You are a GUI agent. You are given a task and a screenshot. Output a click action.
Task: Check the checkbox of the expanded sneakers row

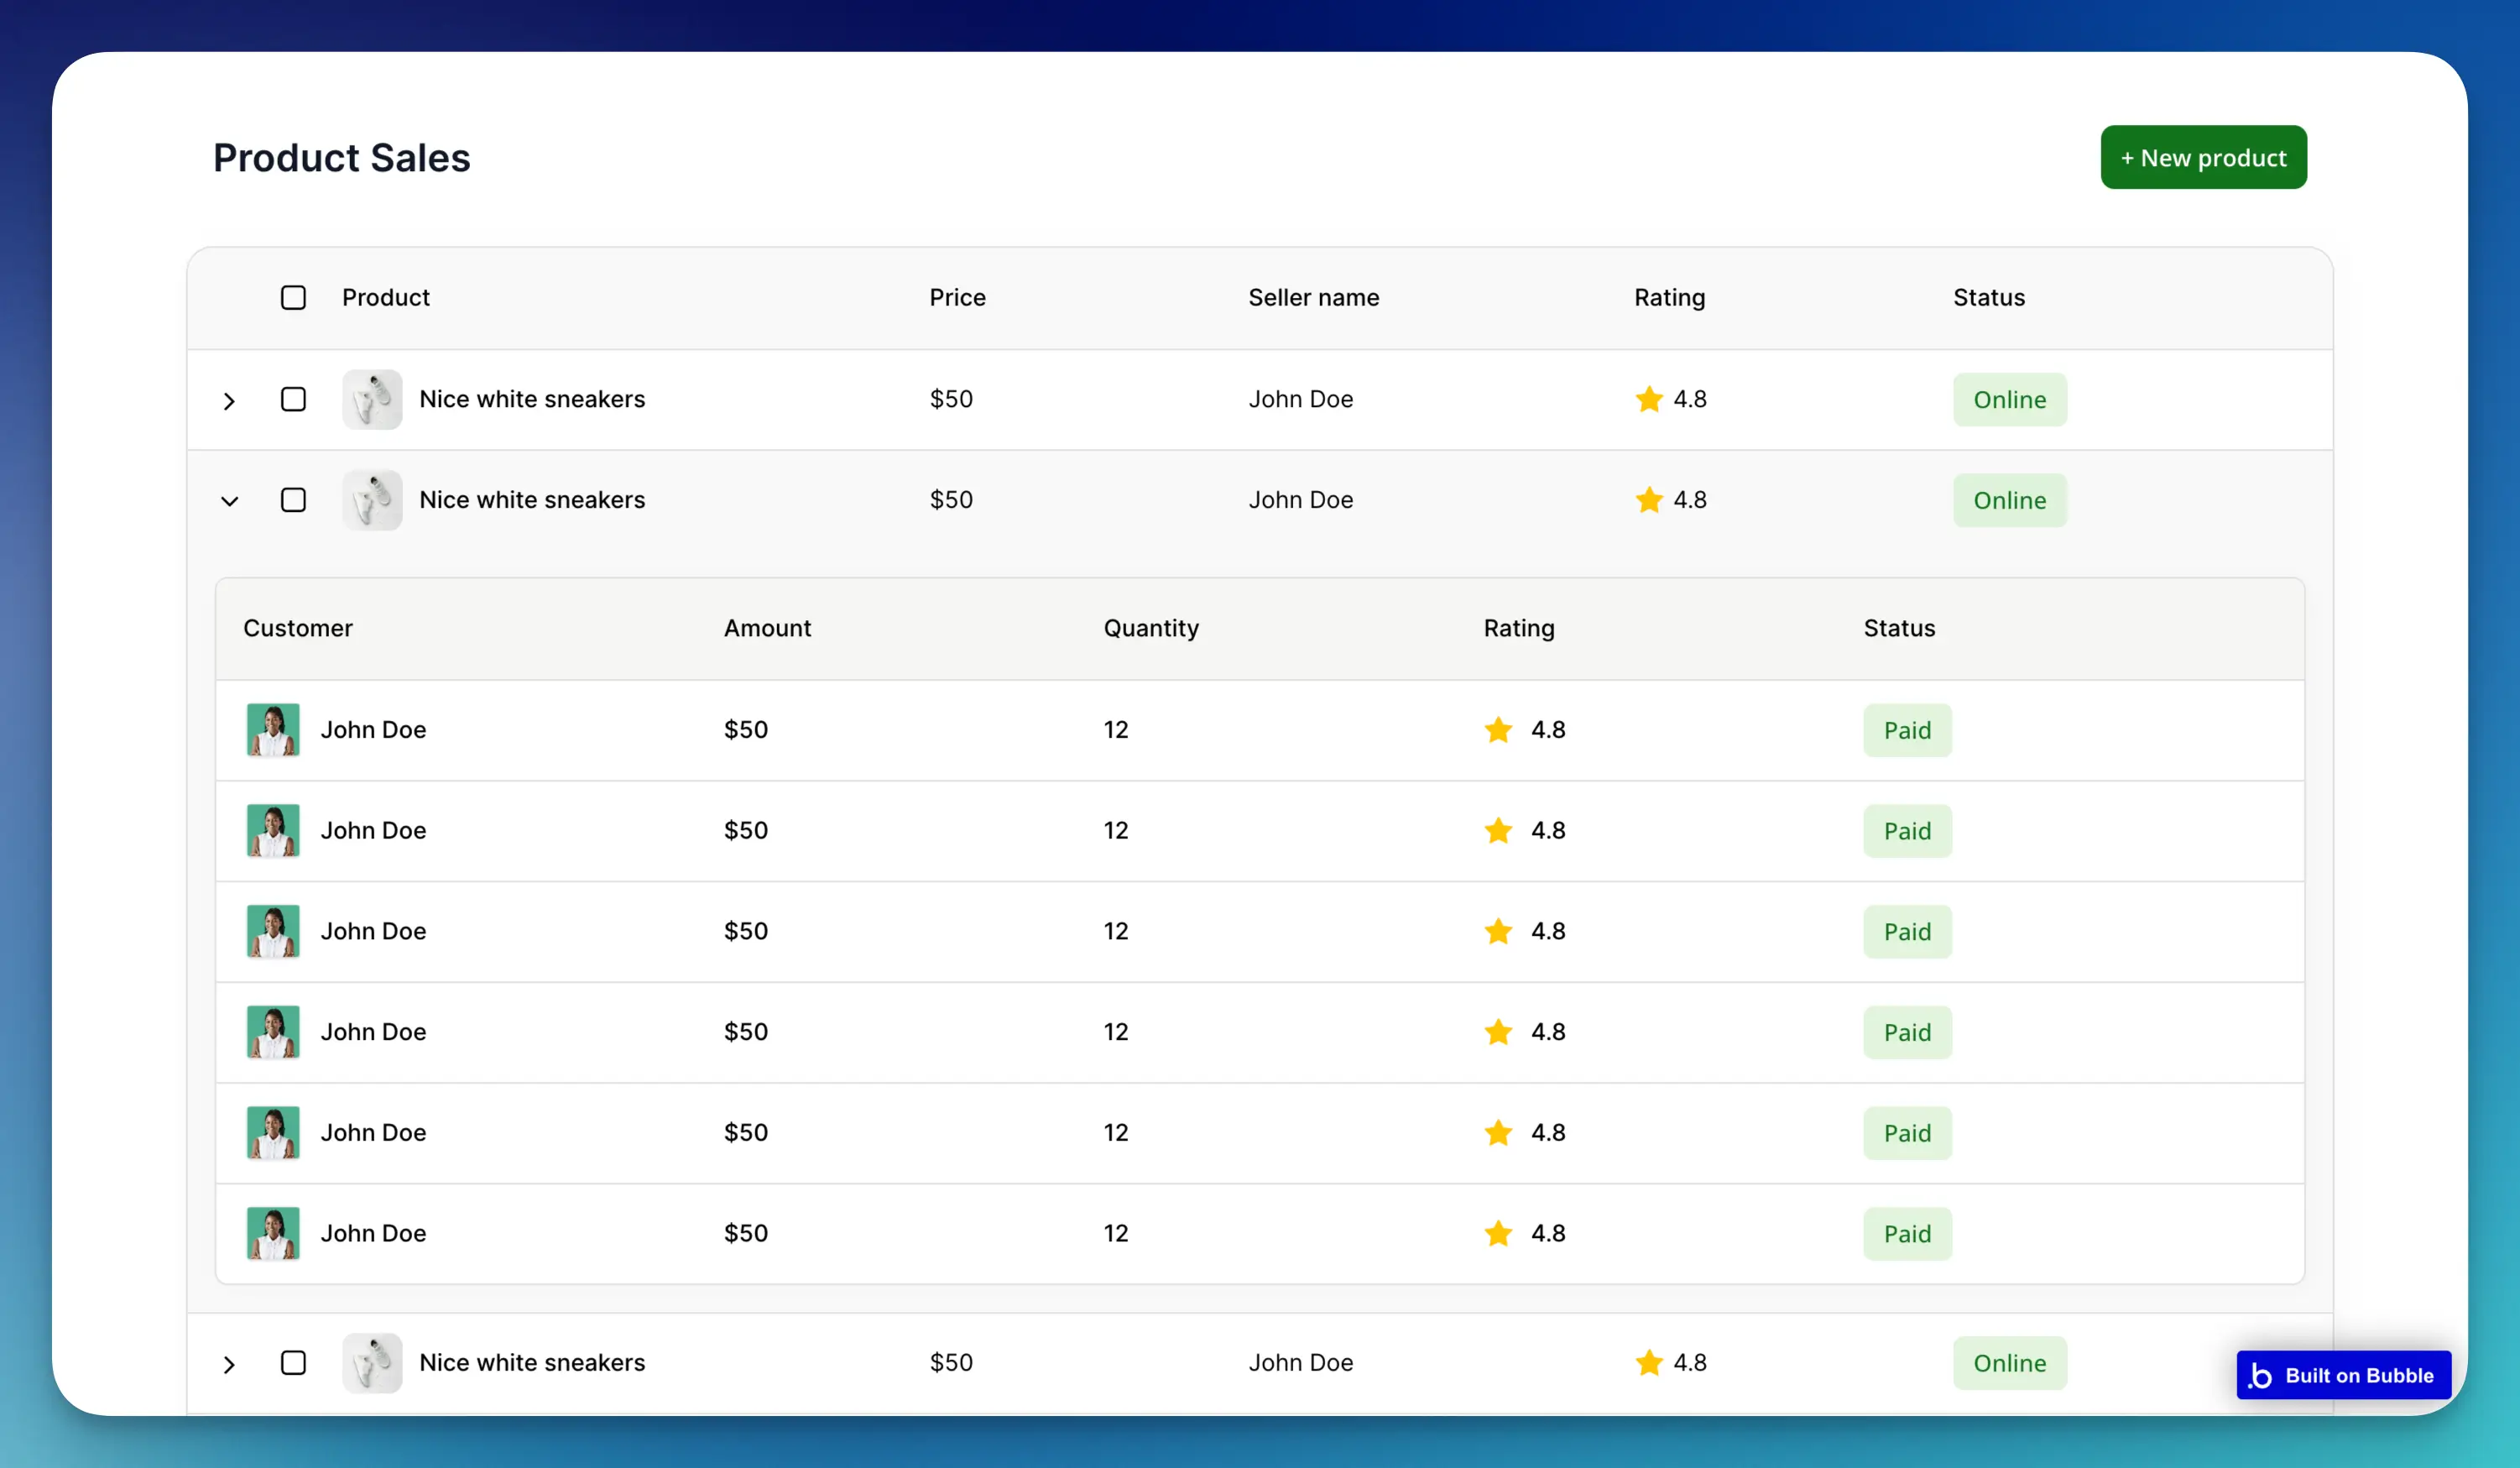click(293, 500)
